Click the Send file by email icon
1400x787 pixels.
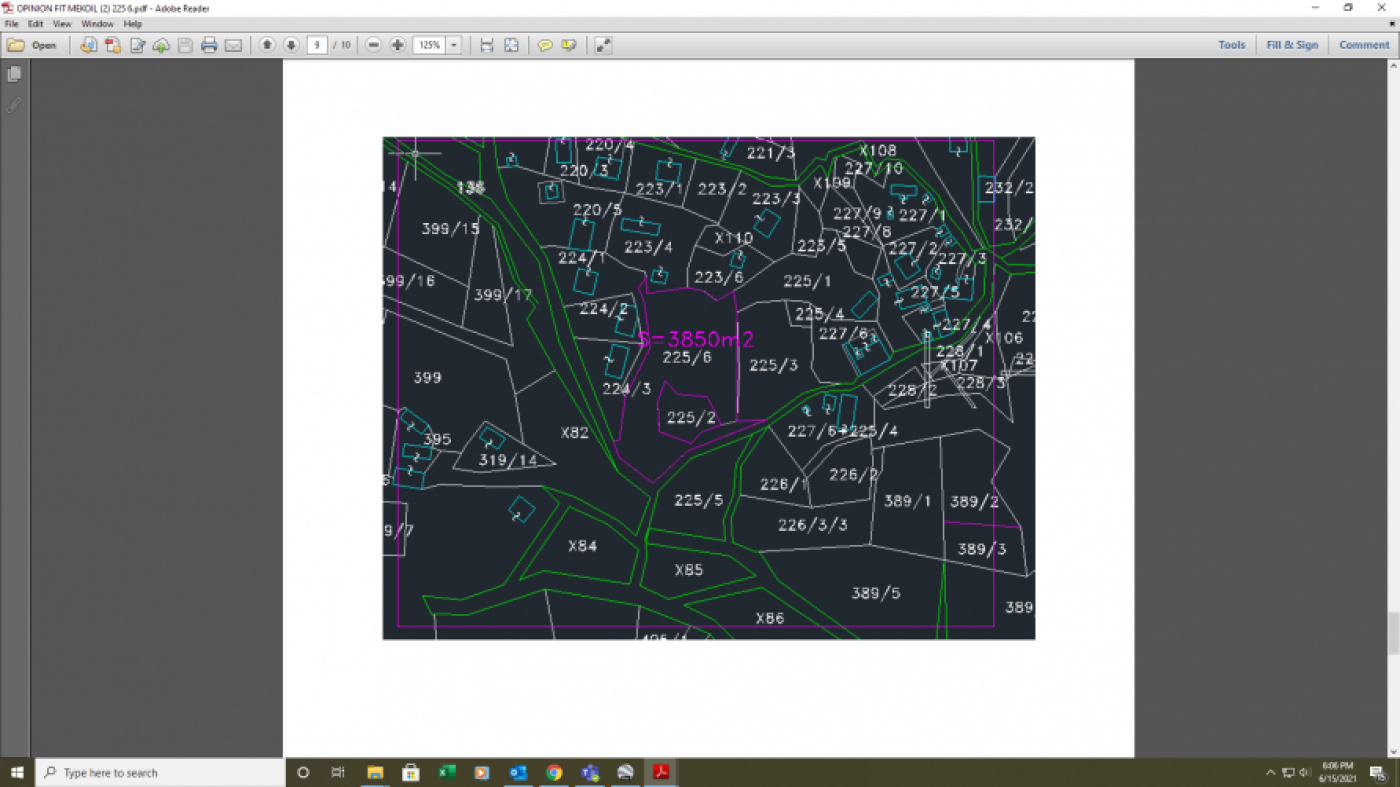(233, 45)
